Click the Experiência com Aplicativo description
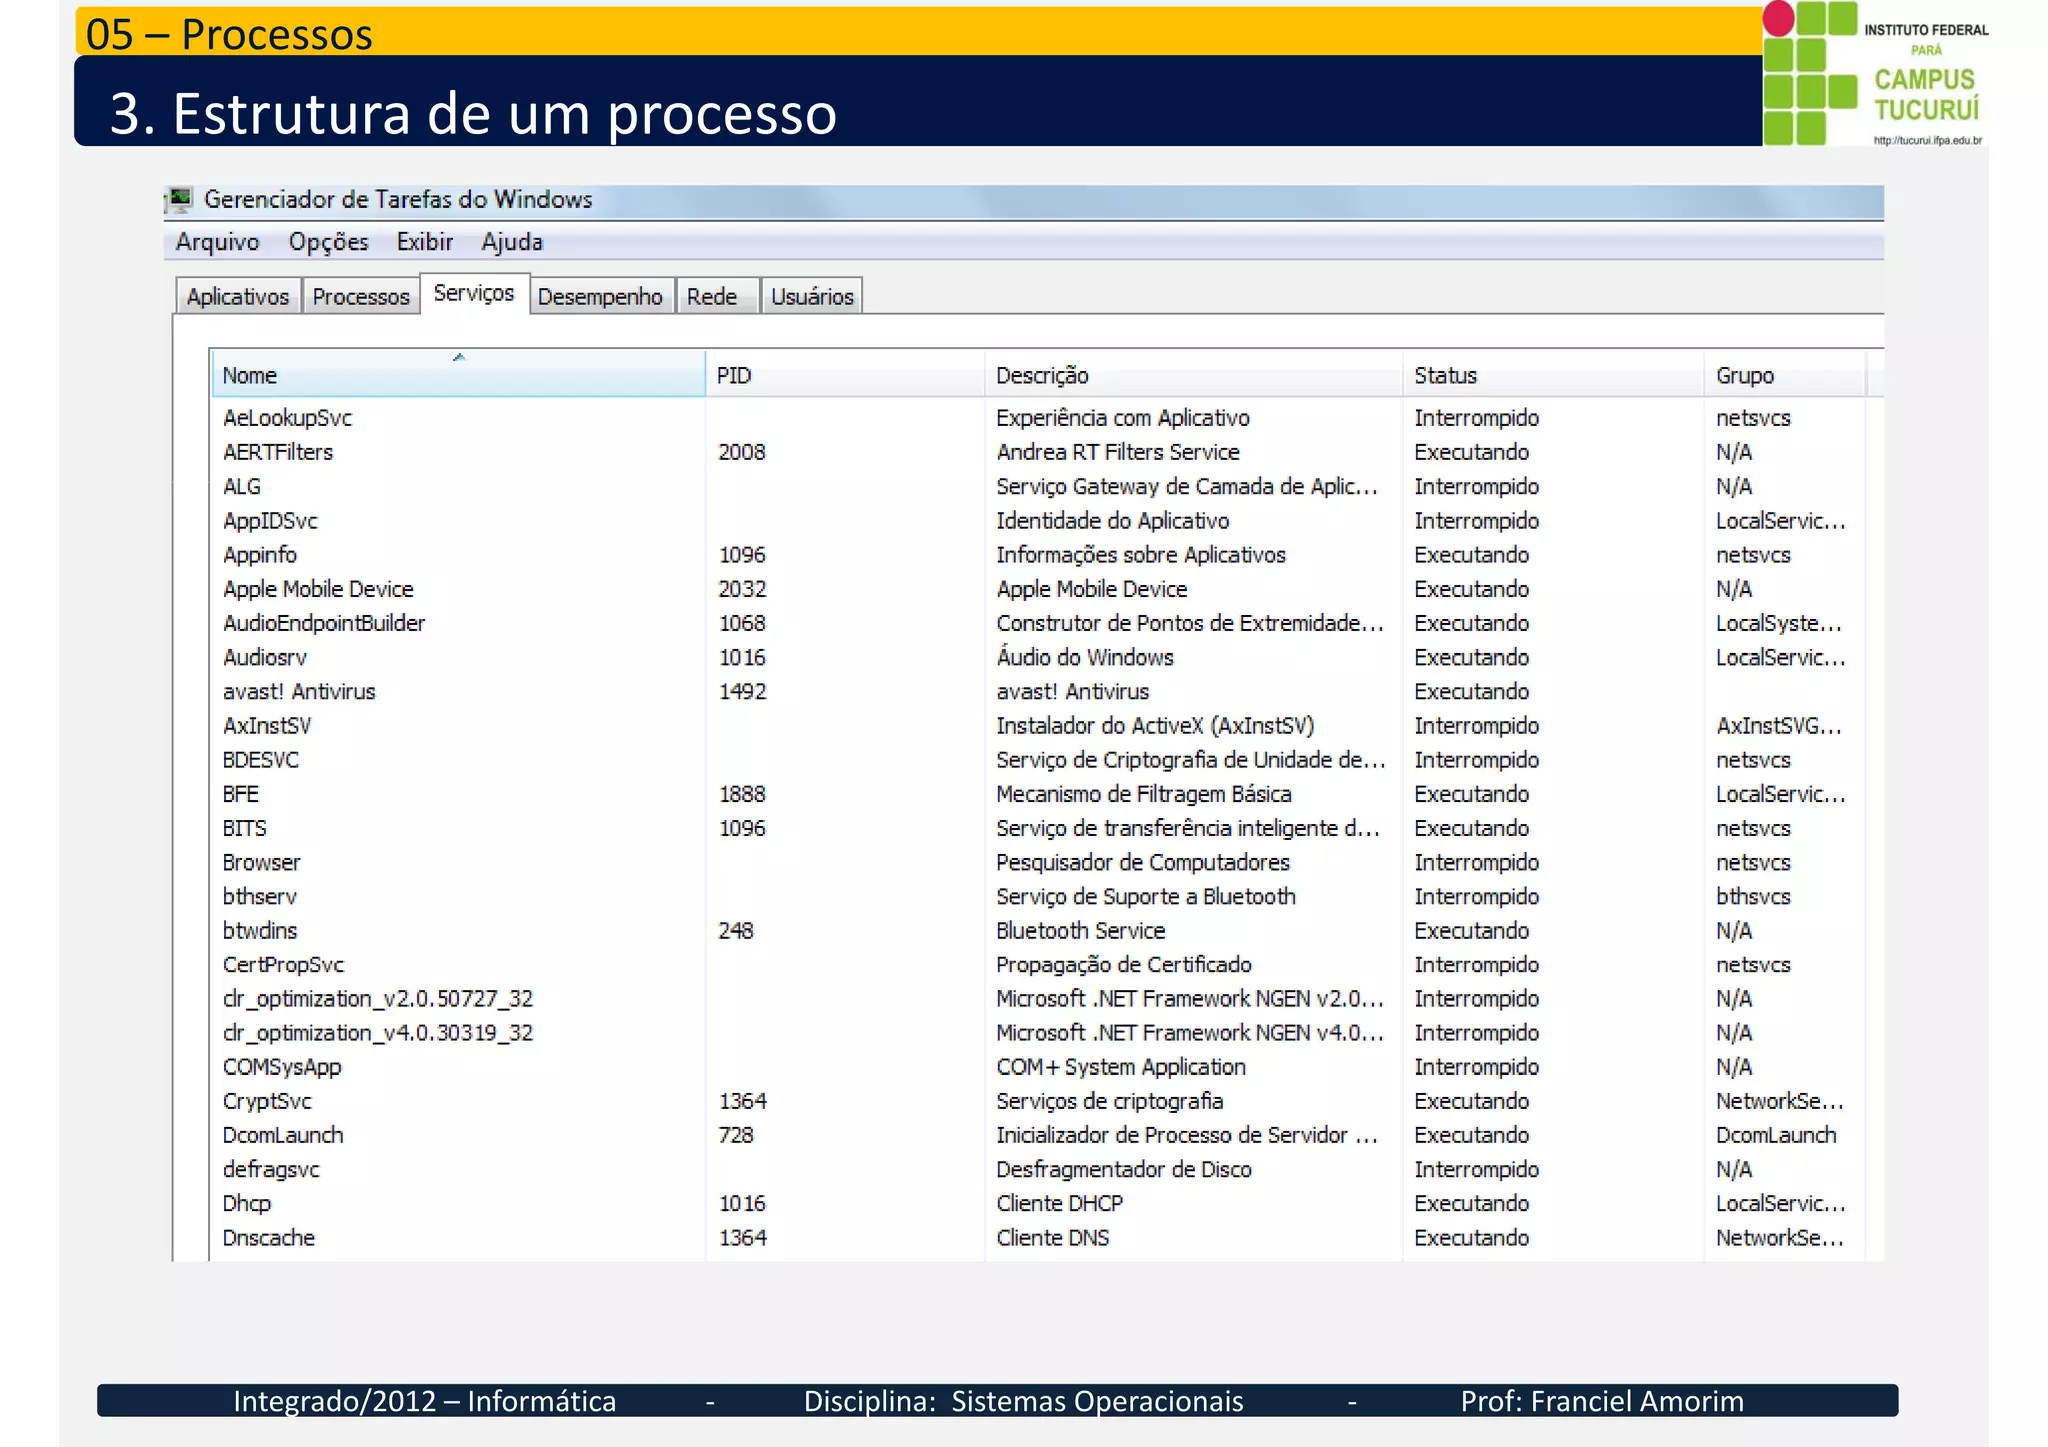2048x1447 pixels. [1123, 418]
